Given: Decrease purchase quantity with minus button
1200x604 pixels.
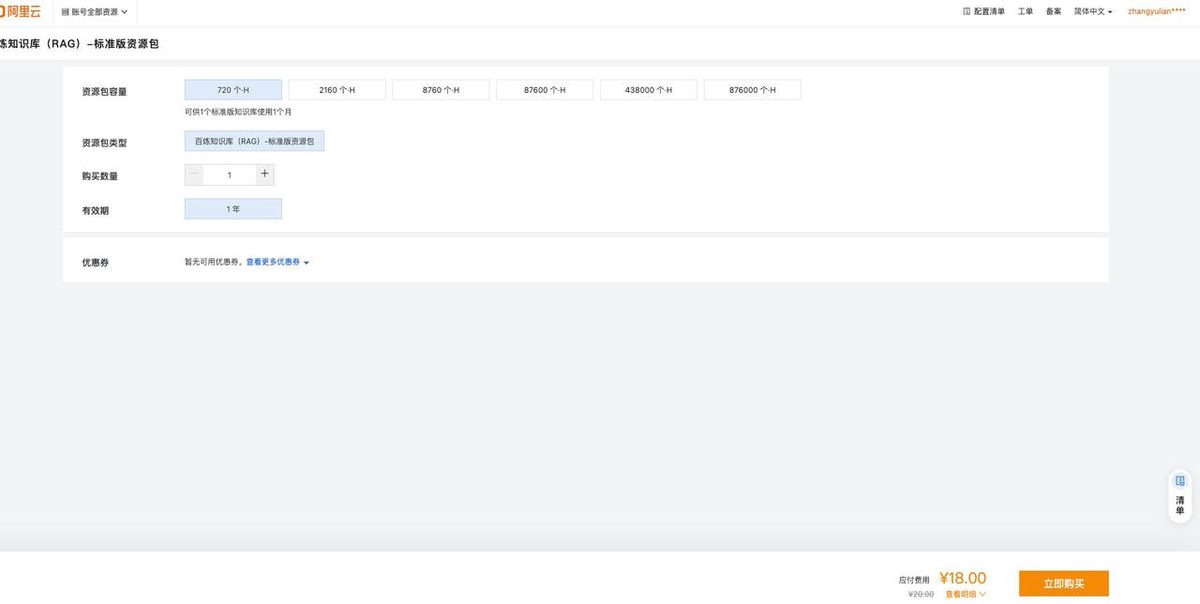Looking at the screenshot, I should (x=194, y=175).
